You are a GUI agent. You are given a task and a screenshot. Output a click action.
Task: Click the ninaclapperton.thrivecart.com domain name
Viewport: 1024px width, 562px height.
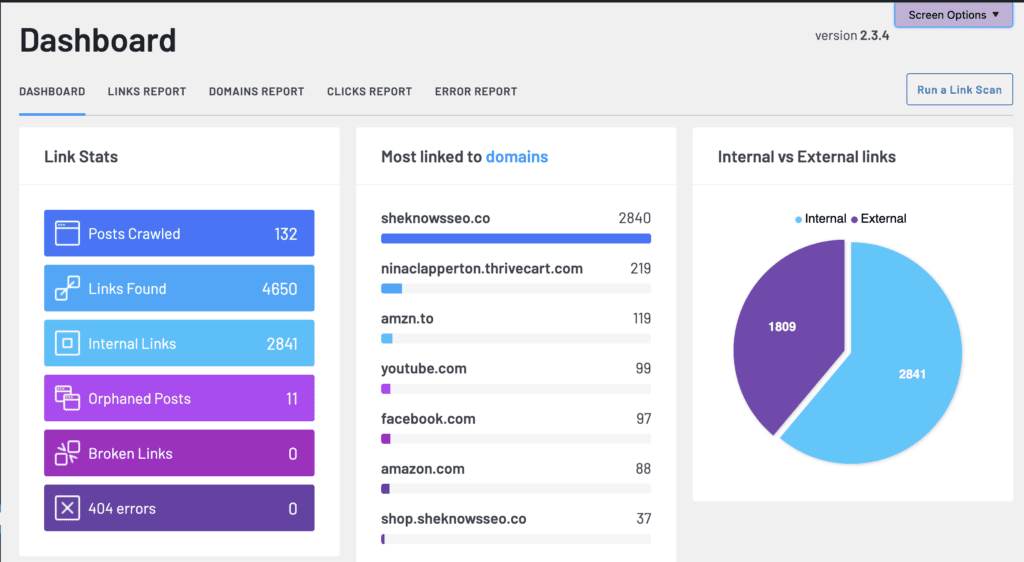(482, 268)
